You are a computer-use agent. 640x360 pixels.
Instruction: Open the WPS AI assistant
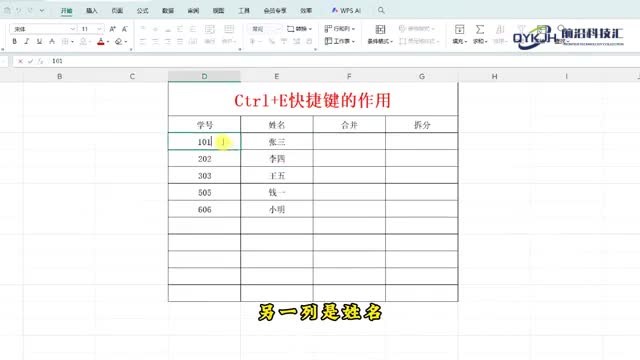pyautogui.click(x=346, y=11)
